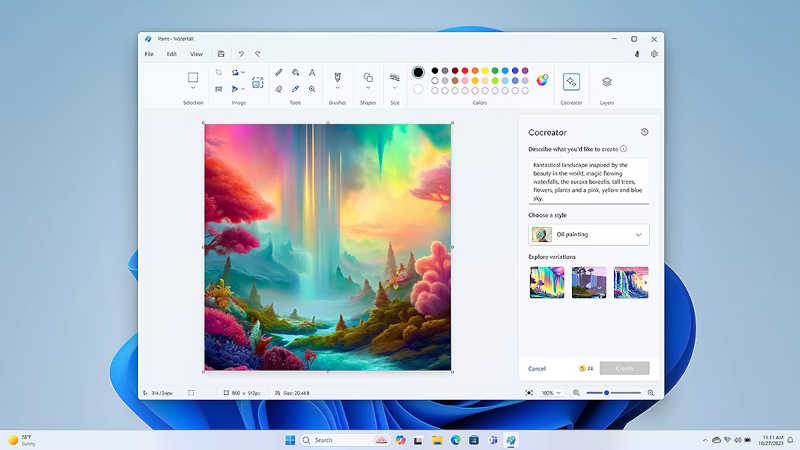Pick the red swatch in the top color row
800x450 pixels.
click(465, 71)
